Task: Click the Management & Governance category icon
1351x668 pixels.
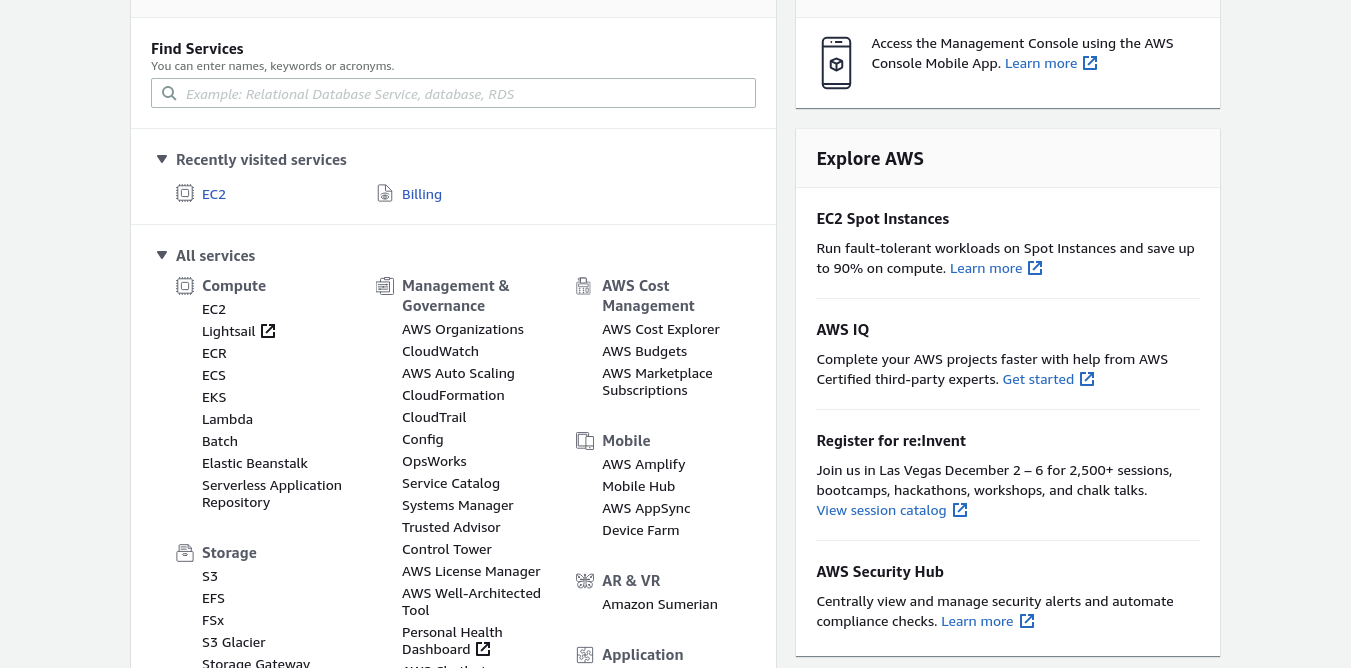Action: click(x=385, y=286)
